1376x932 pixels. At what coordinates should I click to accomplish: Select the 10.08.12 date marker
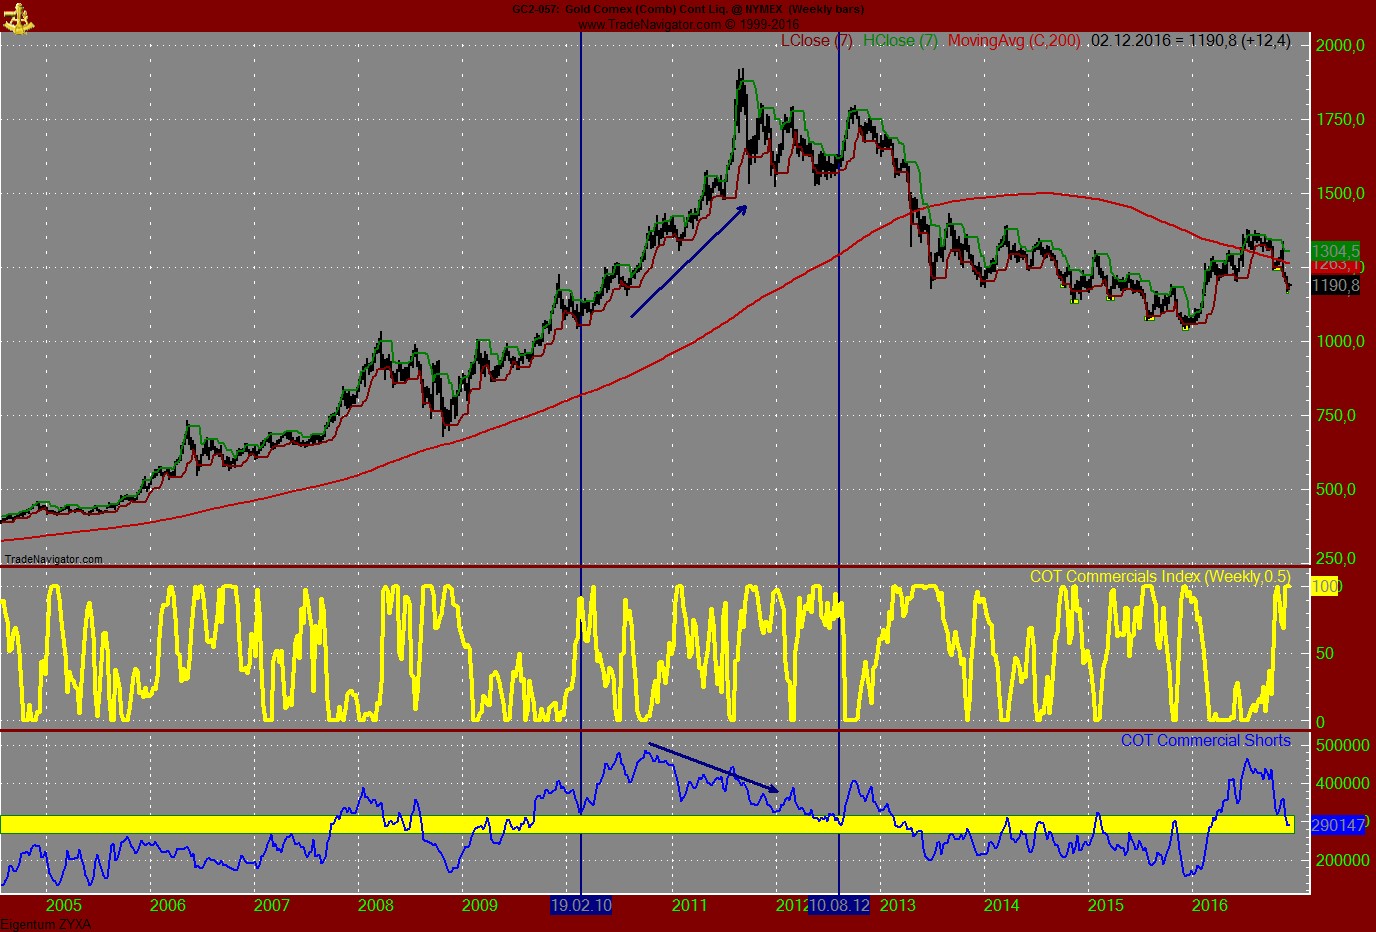coord(839,905)
